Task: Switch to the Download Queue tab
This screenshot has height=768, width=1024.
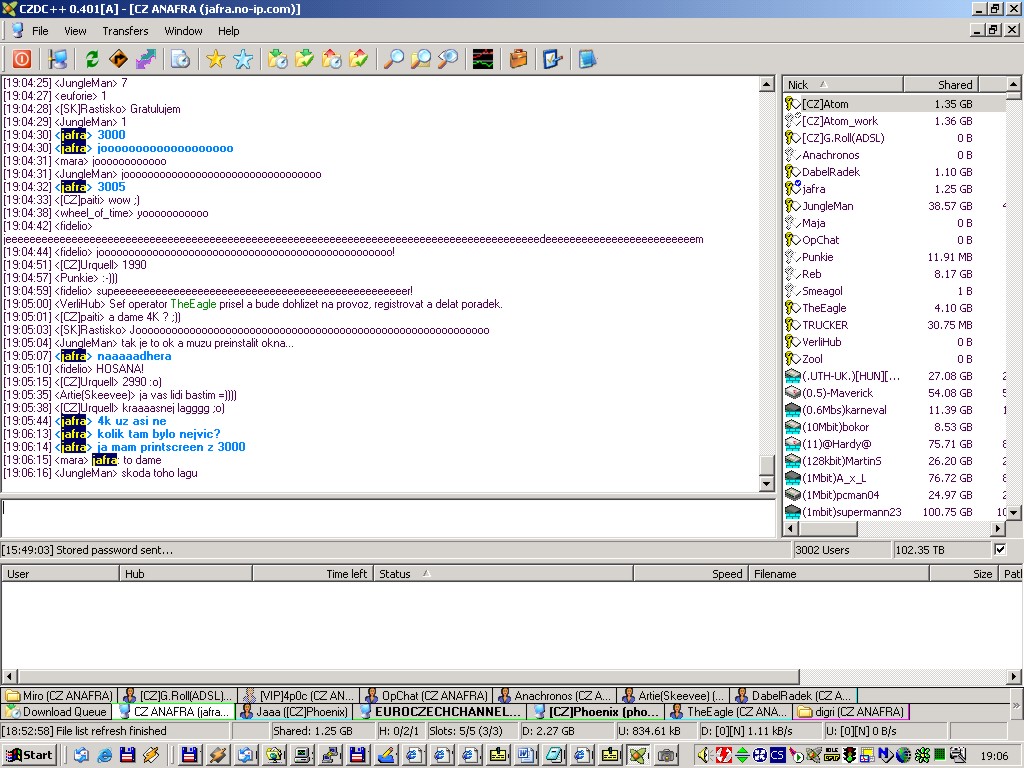Action: pyautogui.click(x=56, y=712)
